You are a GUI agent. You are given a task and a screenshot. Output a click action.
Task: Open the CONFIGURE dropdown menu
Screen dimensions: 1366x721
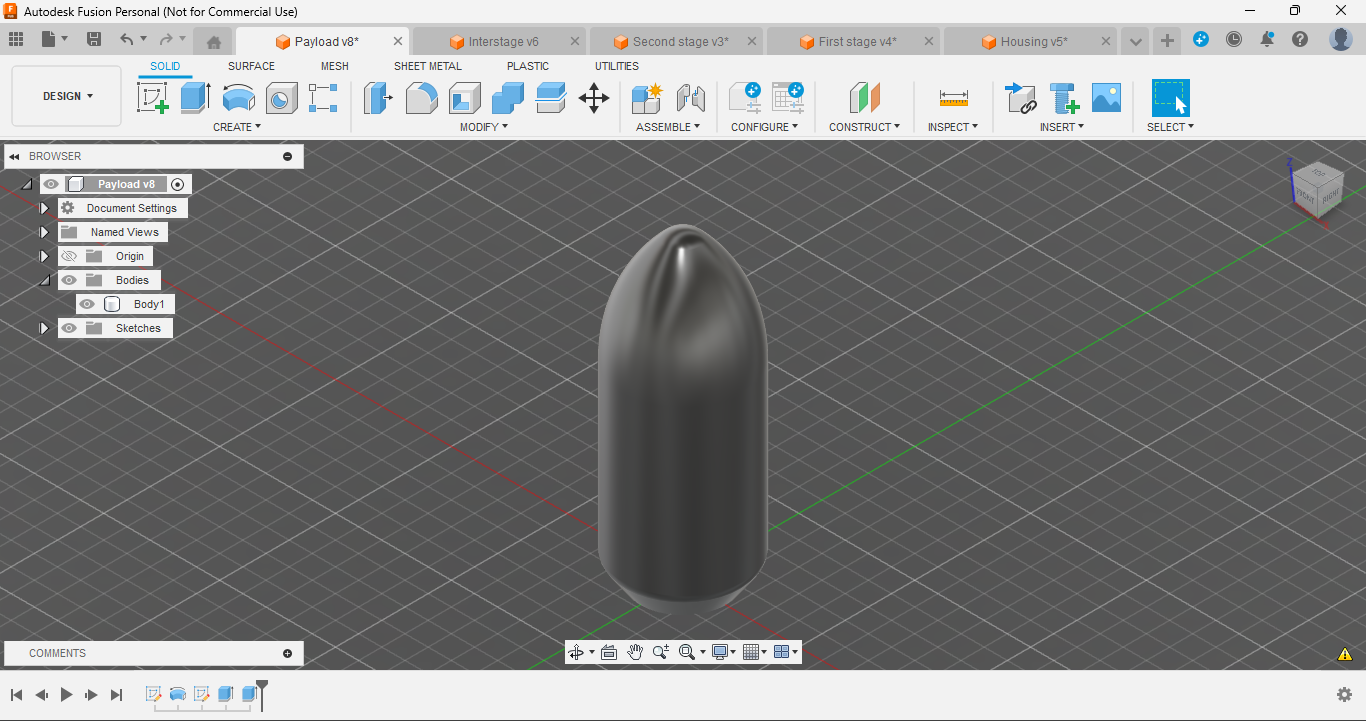pos(765,127)
